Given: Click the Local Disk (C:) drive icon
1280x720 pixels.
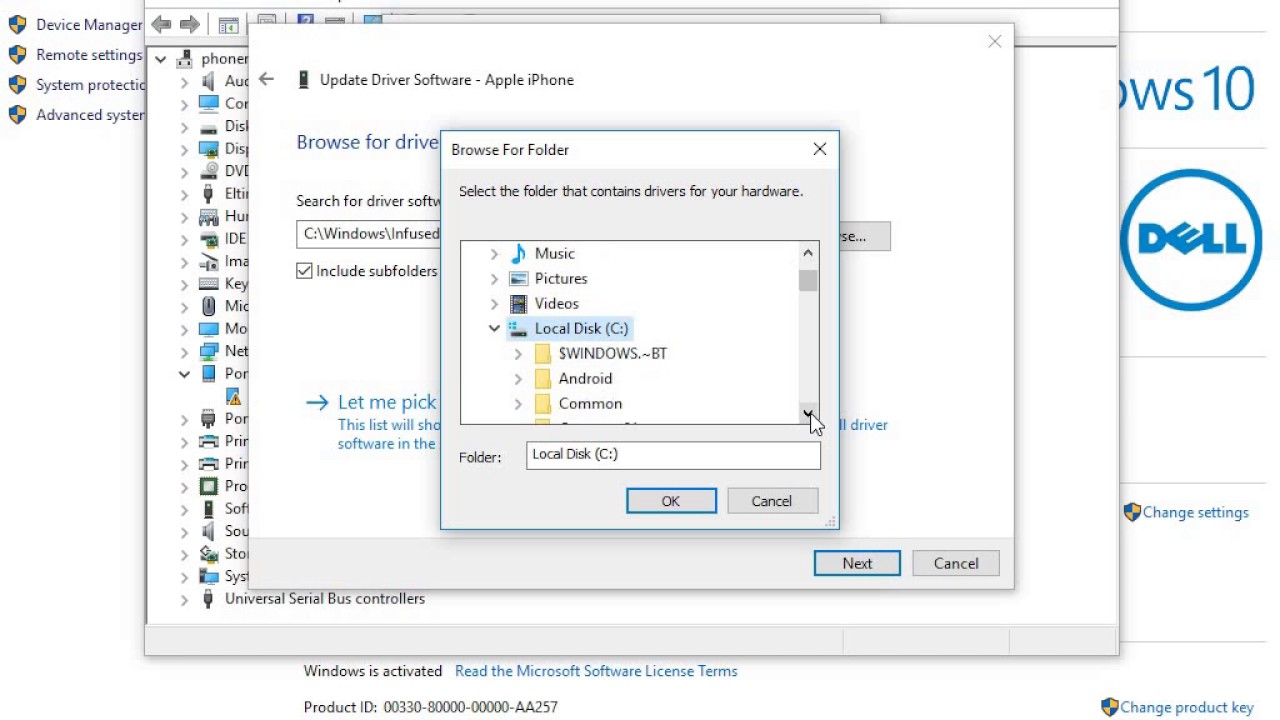Looking at the screenshot, I should [x=518, y=329].
